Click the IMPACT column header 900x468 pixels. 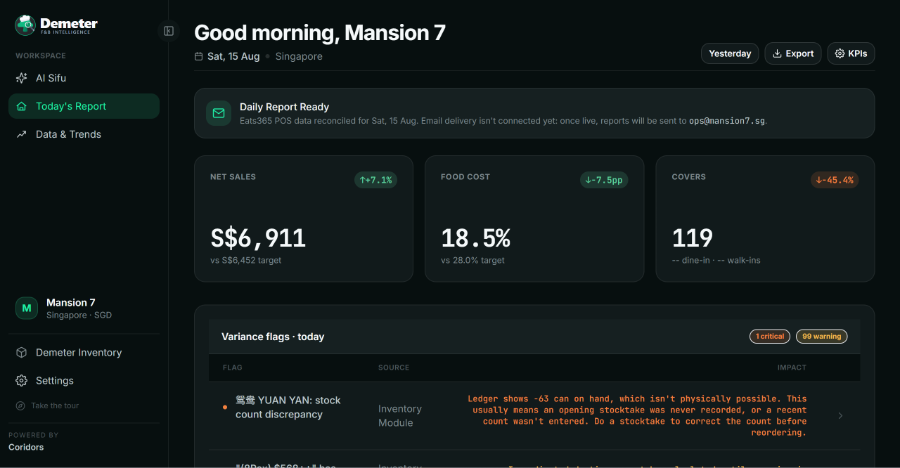pos(792,368)
